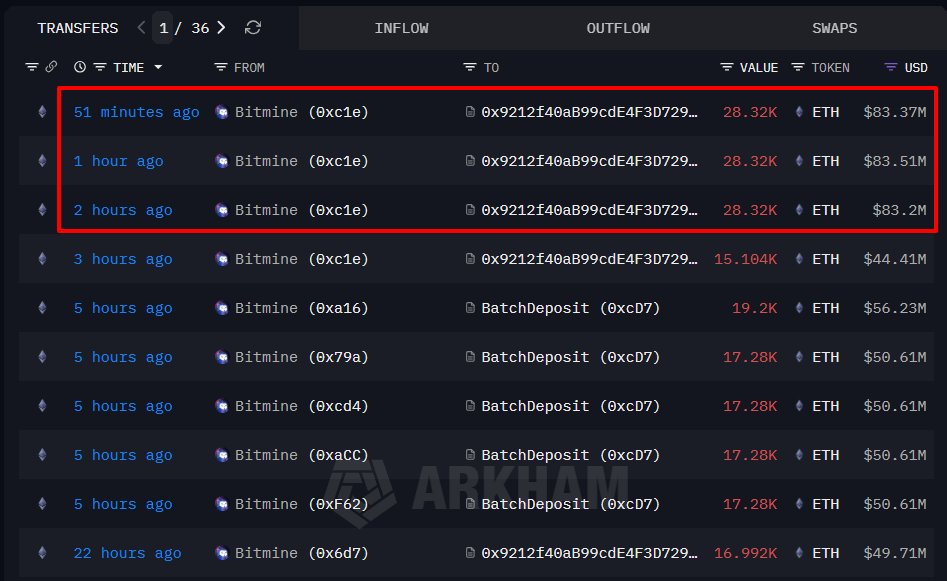Open the '51 minutes ago' transaction link
This screenshot has width=947, height=581.
pyautogui.click(x=136, y=112)
